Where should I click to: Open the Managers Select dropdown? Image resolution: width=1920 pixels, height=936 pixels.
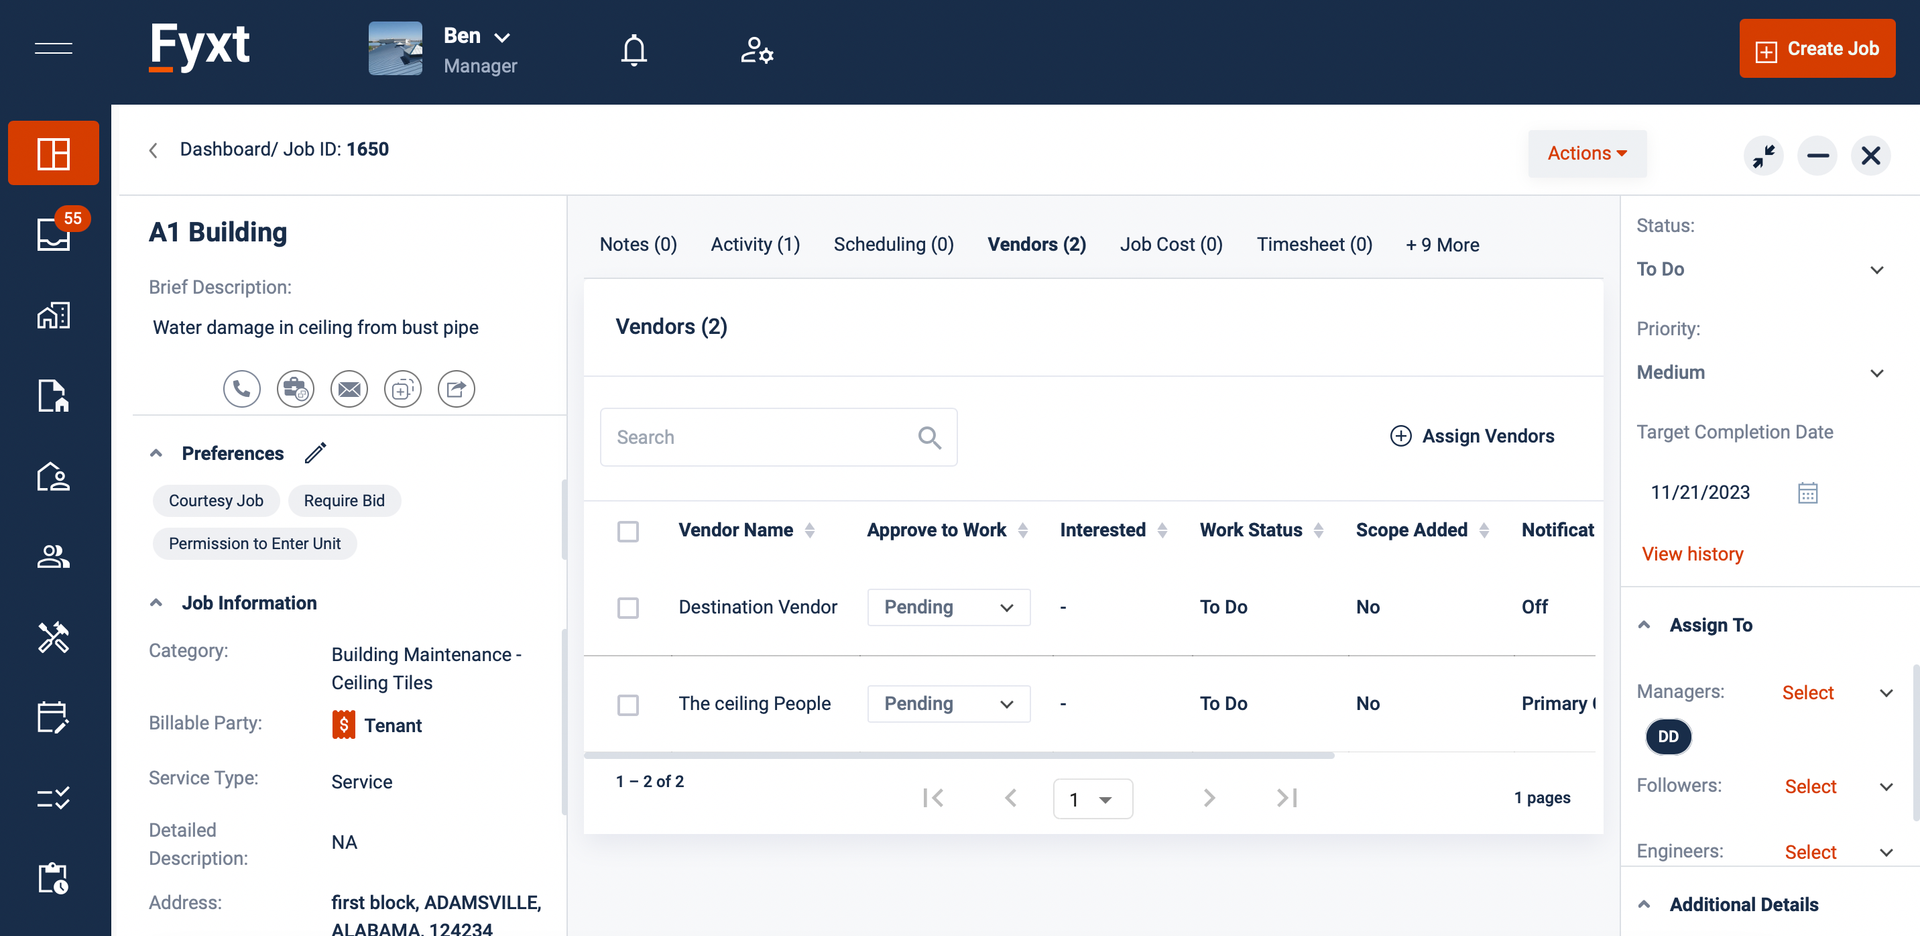coord(1838,693)
